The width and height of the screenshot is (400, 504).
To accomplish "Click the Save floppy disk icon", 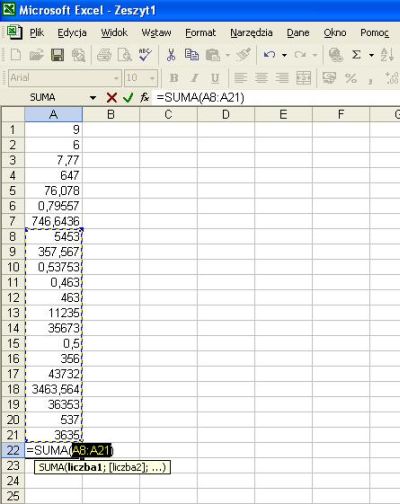I will coord(57,55).
